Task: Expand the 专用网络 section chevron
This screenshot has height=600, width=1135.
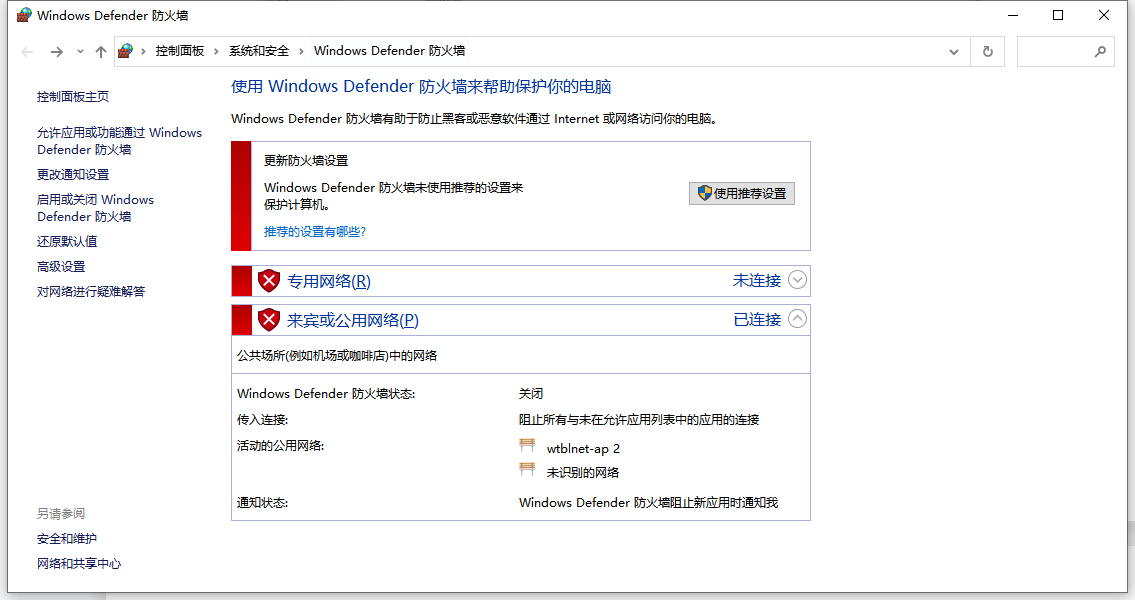Action: tap(797, 280)
